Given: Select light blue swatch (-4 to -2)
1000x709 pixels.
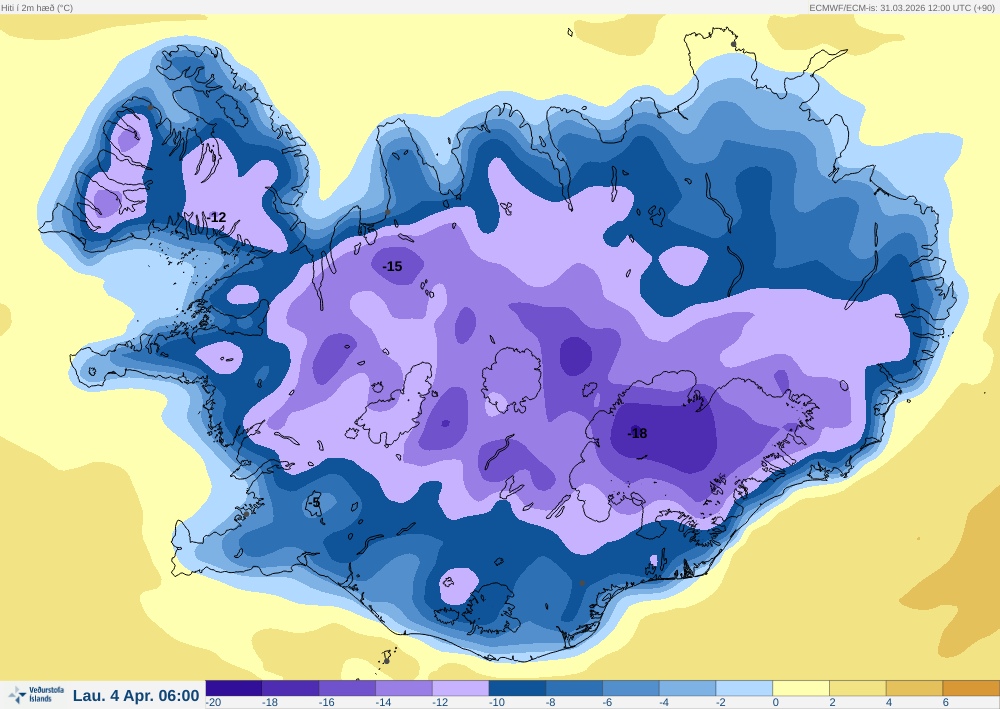Looking at the screenshot, I should tap(688, 688).
